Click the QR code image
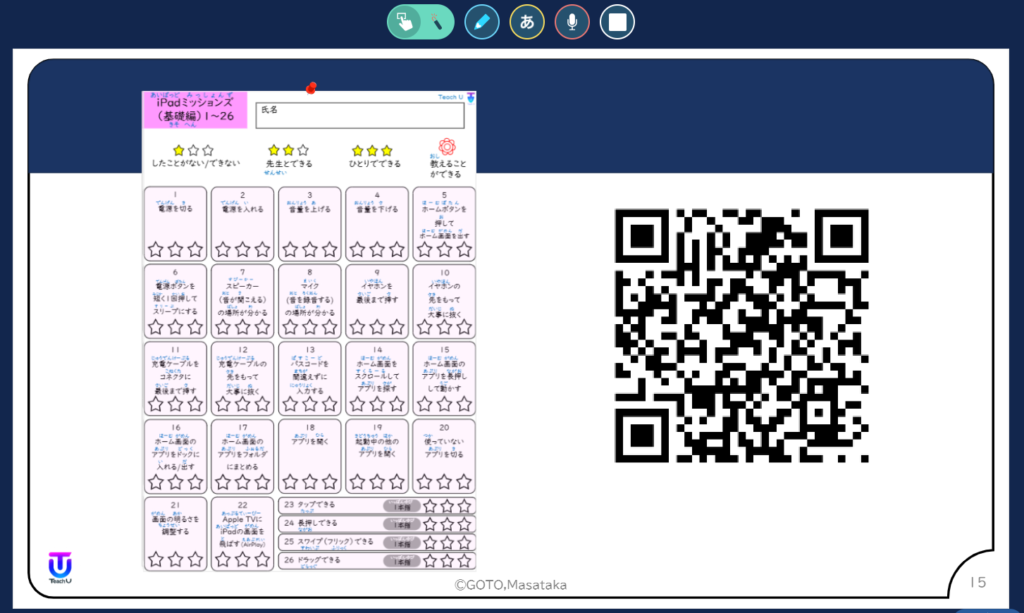Image resolution: width=1024 pixels, height=613 pixels. pos(741,335)
